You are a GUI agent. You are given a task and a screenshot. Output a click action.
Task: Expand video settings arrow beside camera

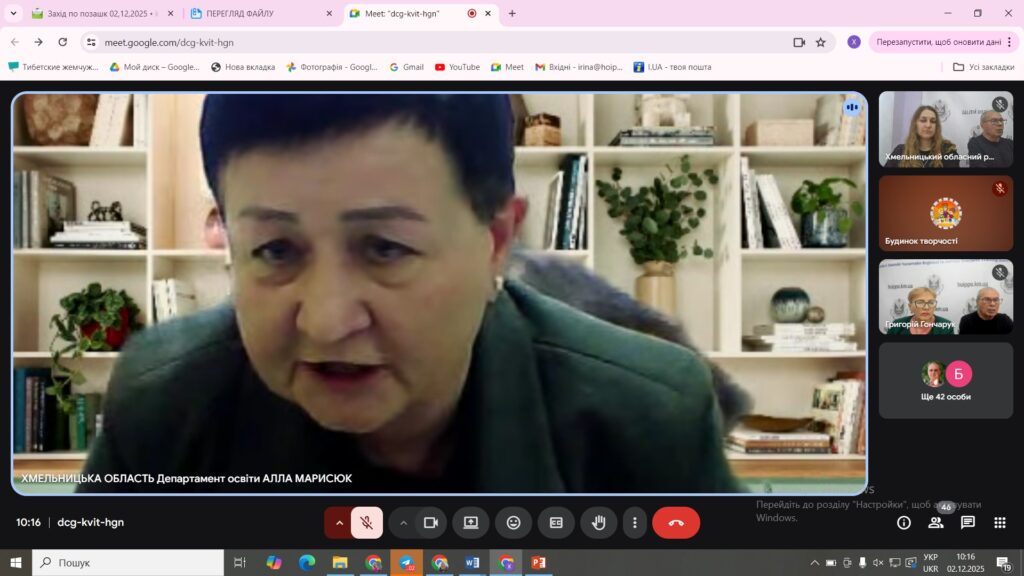point(403,522)
